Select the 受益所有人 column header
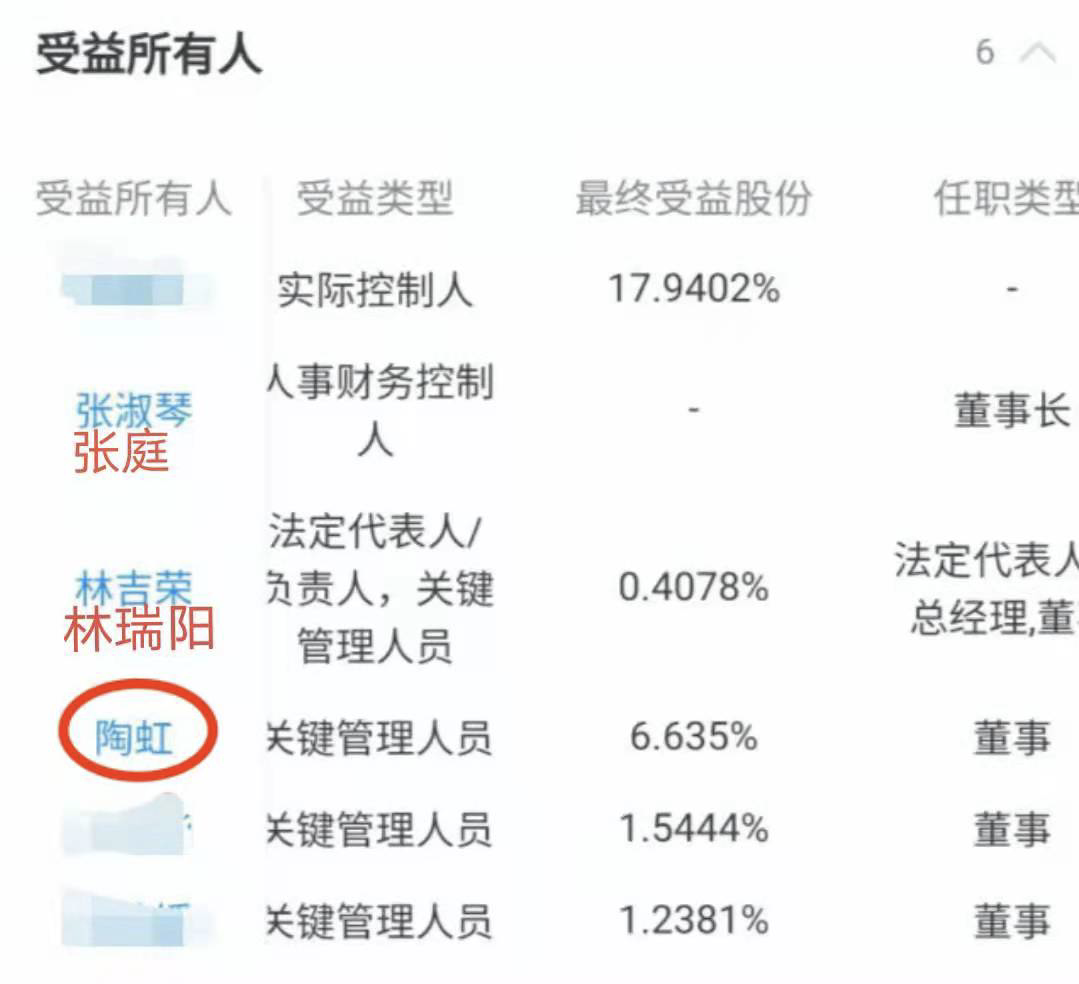Image resolution: width=1079 pixels, height=984 pixels. pos(133,198)
